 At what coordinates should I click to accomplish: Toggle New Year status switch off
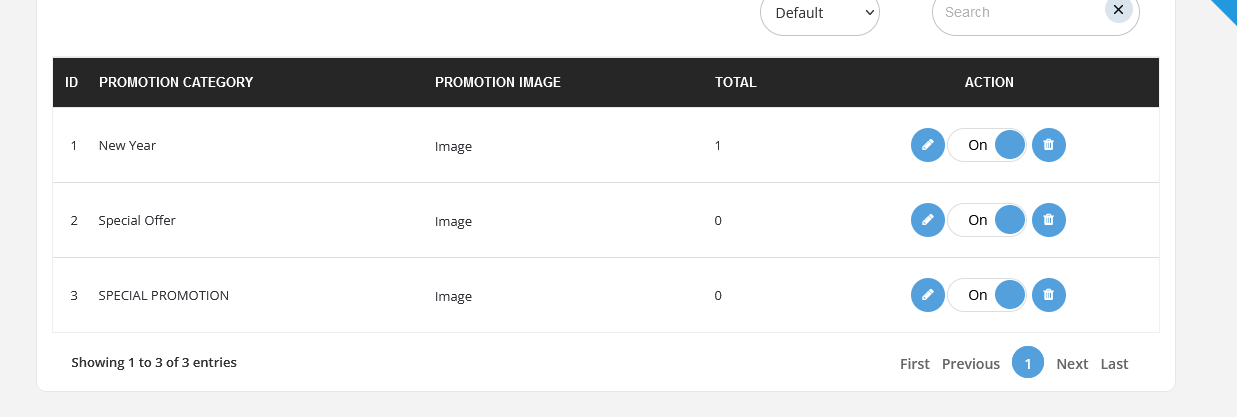[987, 145]
